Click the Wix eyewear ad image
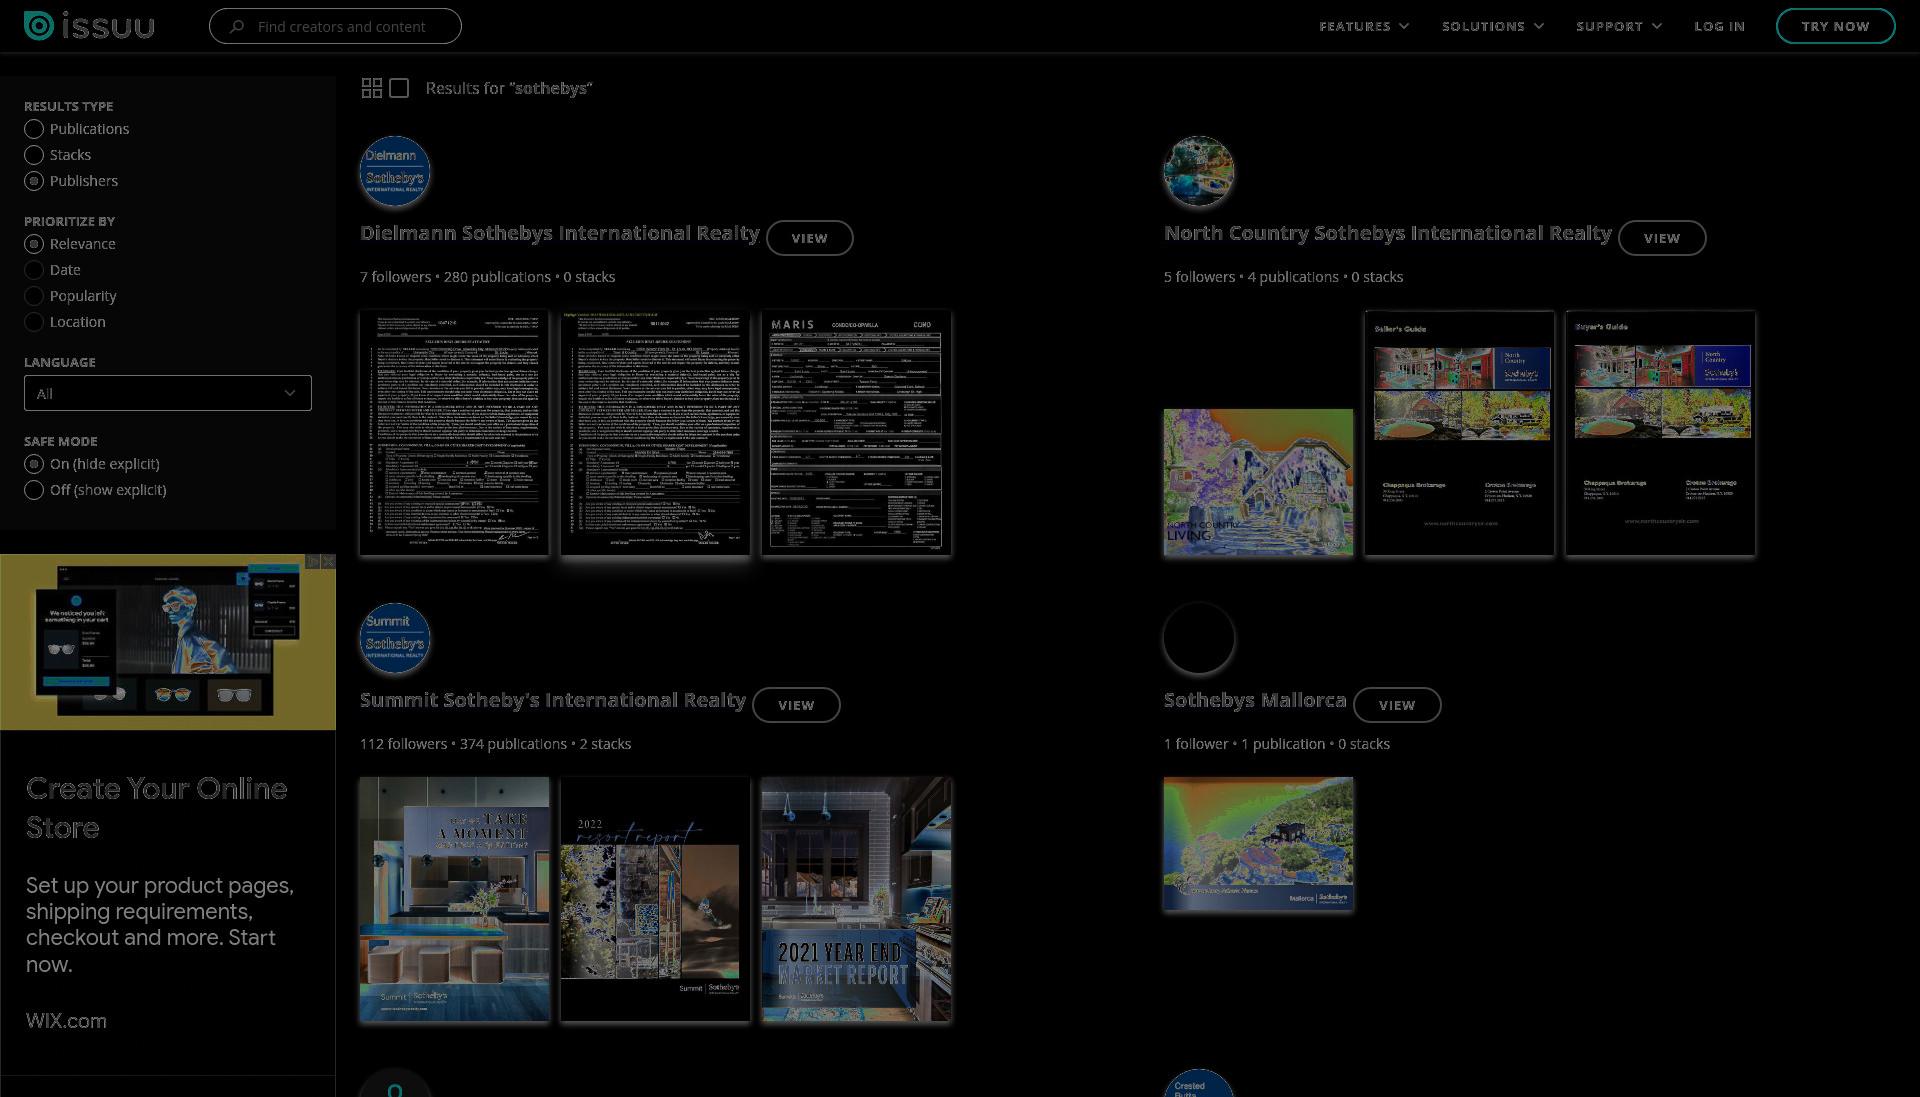Viewport: 1920px width, 1097px height. 168,642
